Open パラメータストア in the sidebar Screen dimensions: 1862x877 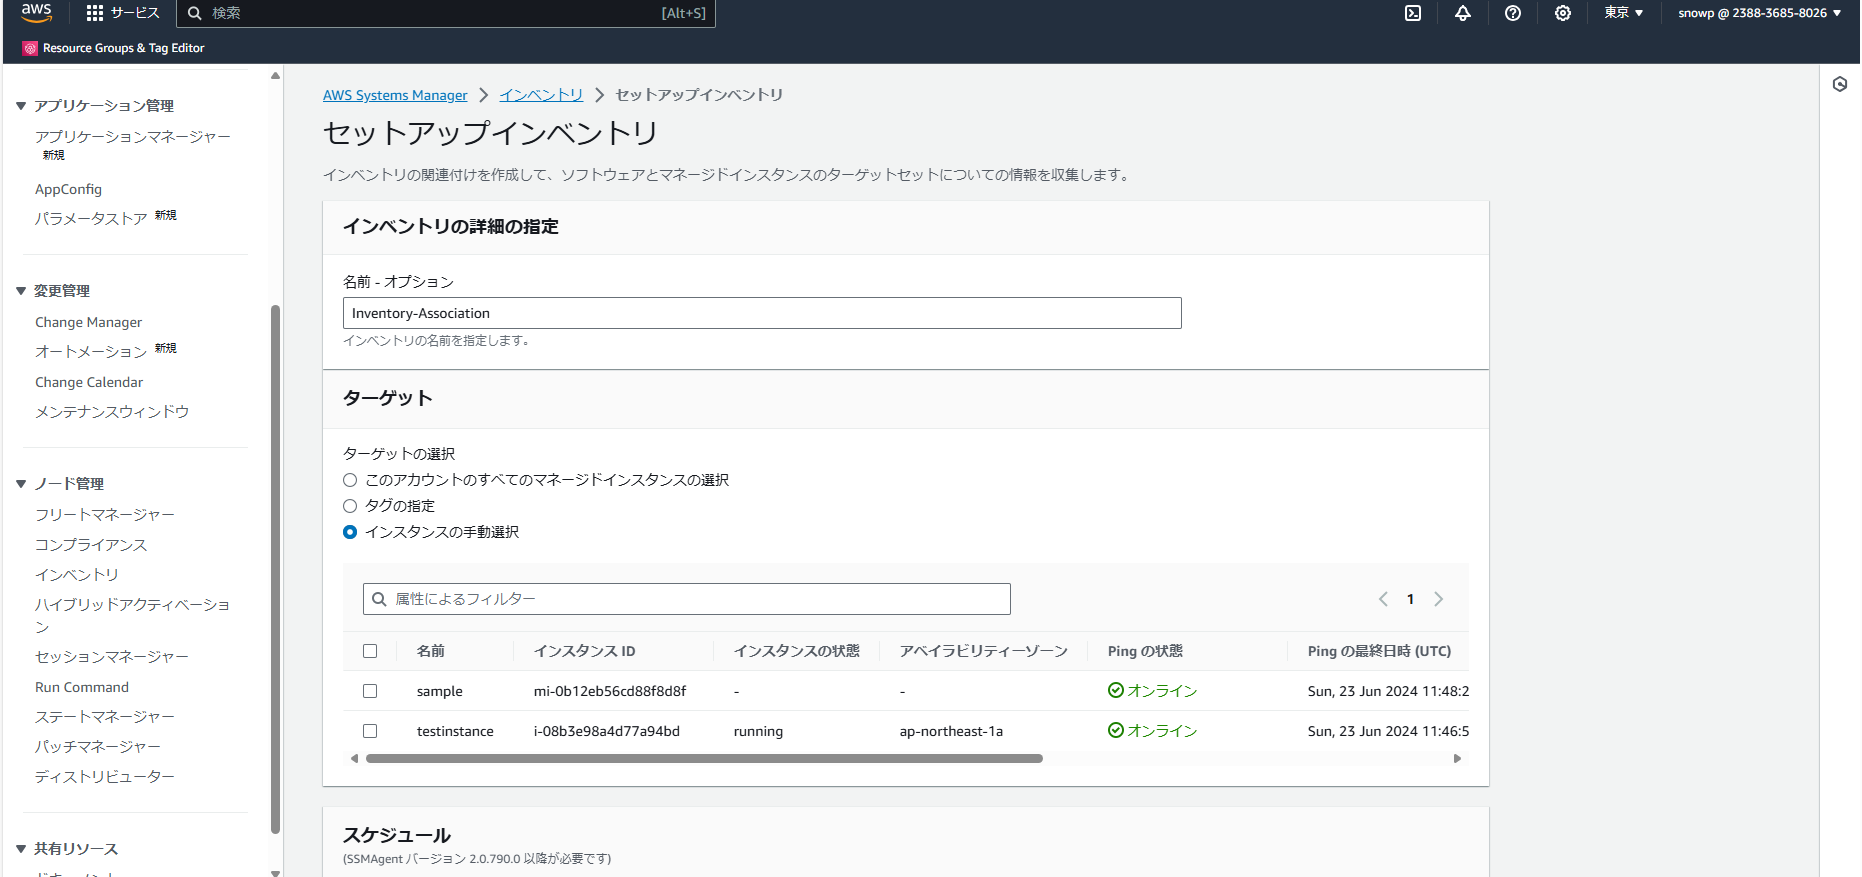91,218
